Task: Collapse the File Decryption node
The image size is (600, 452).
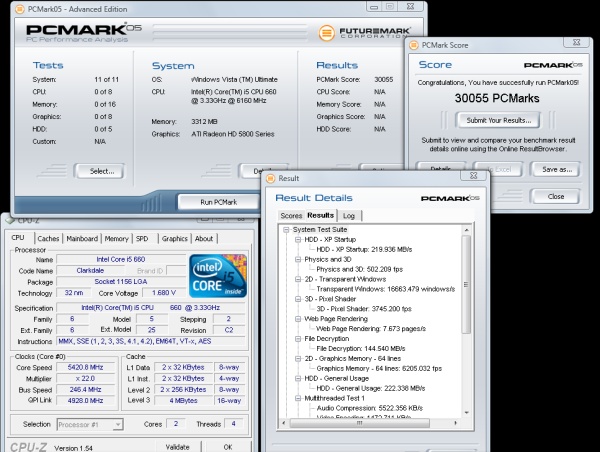Action: (298, 339)
